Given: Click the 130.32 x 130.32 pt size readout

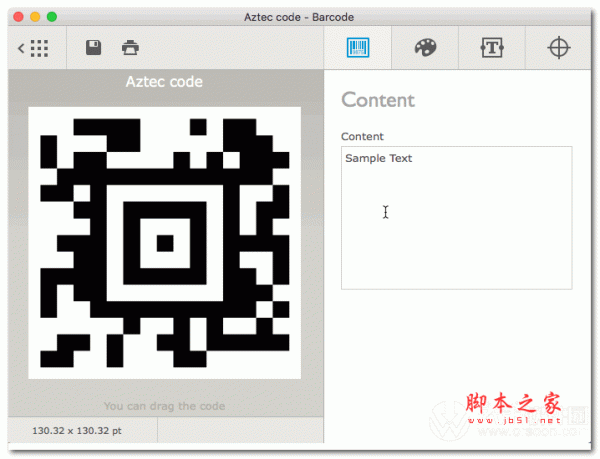Looking at the screenshot, I should pyautogui.click(x=77, y=431).
